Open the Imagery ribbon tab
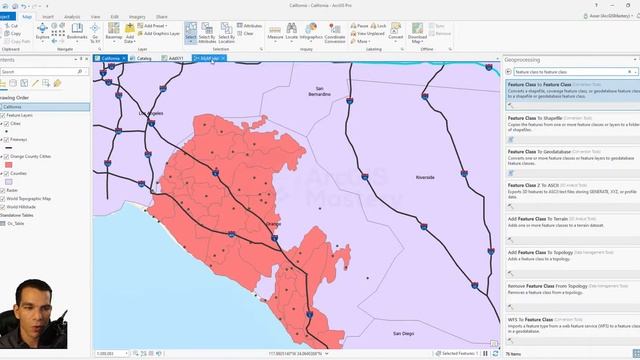The image size is (640, 360). 137,17
